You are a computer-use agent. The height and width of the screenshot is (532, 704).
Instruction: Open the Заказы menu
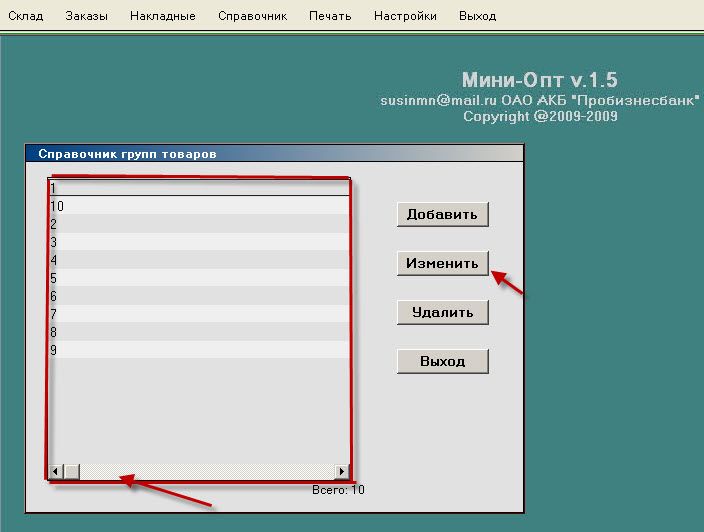(x=87, y=16)
